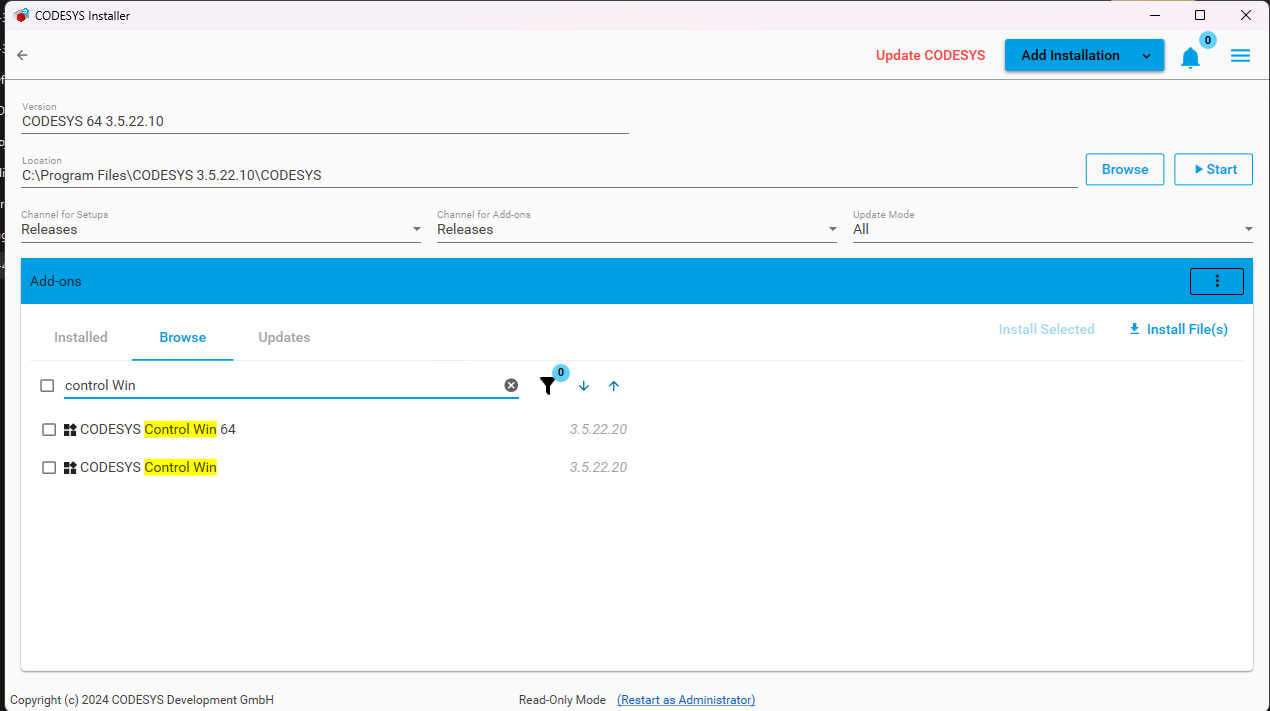Sort add-ons descending with down arrow
1270x711 pixels.
(x=584, y=386)
